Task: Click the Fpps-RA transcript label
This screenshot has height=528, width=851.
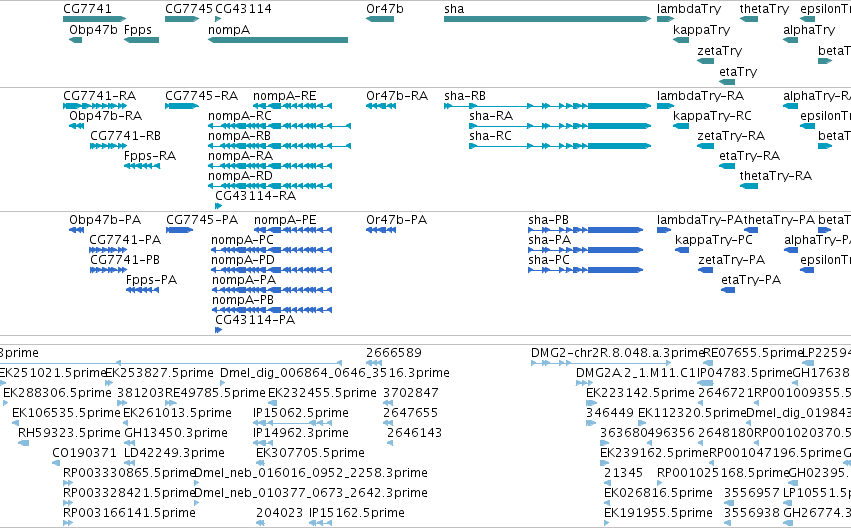Action: click(150, 156)
